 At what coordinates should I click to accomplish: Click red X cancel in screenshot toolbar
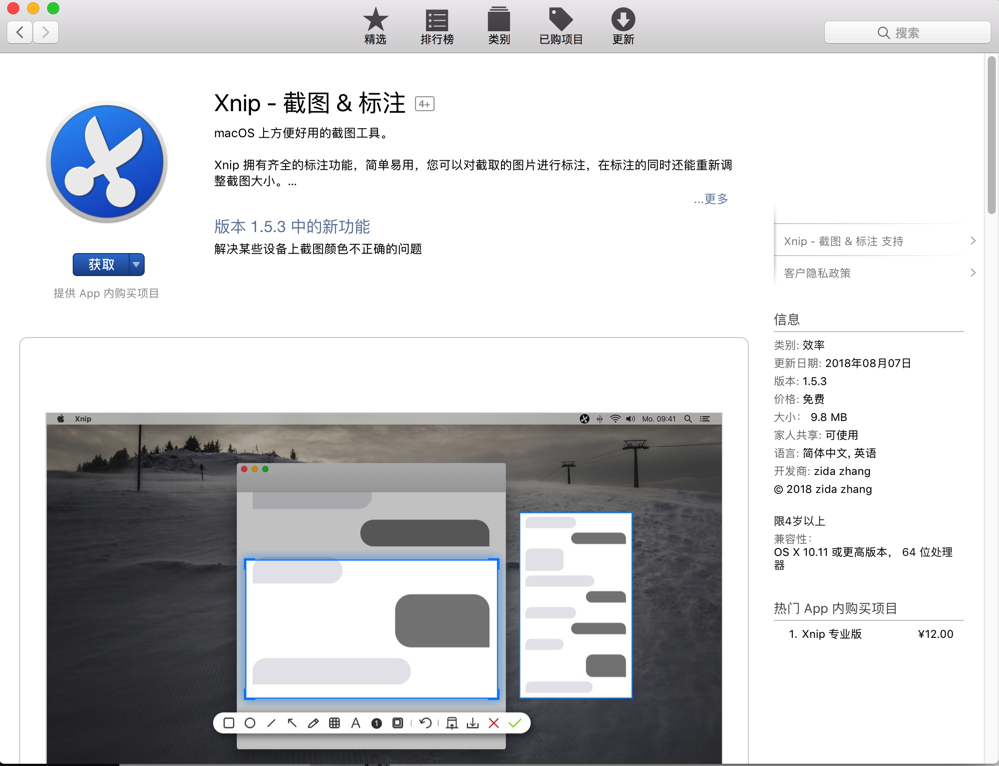point(494,723)
